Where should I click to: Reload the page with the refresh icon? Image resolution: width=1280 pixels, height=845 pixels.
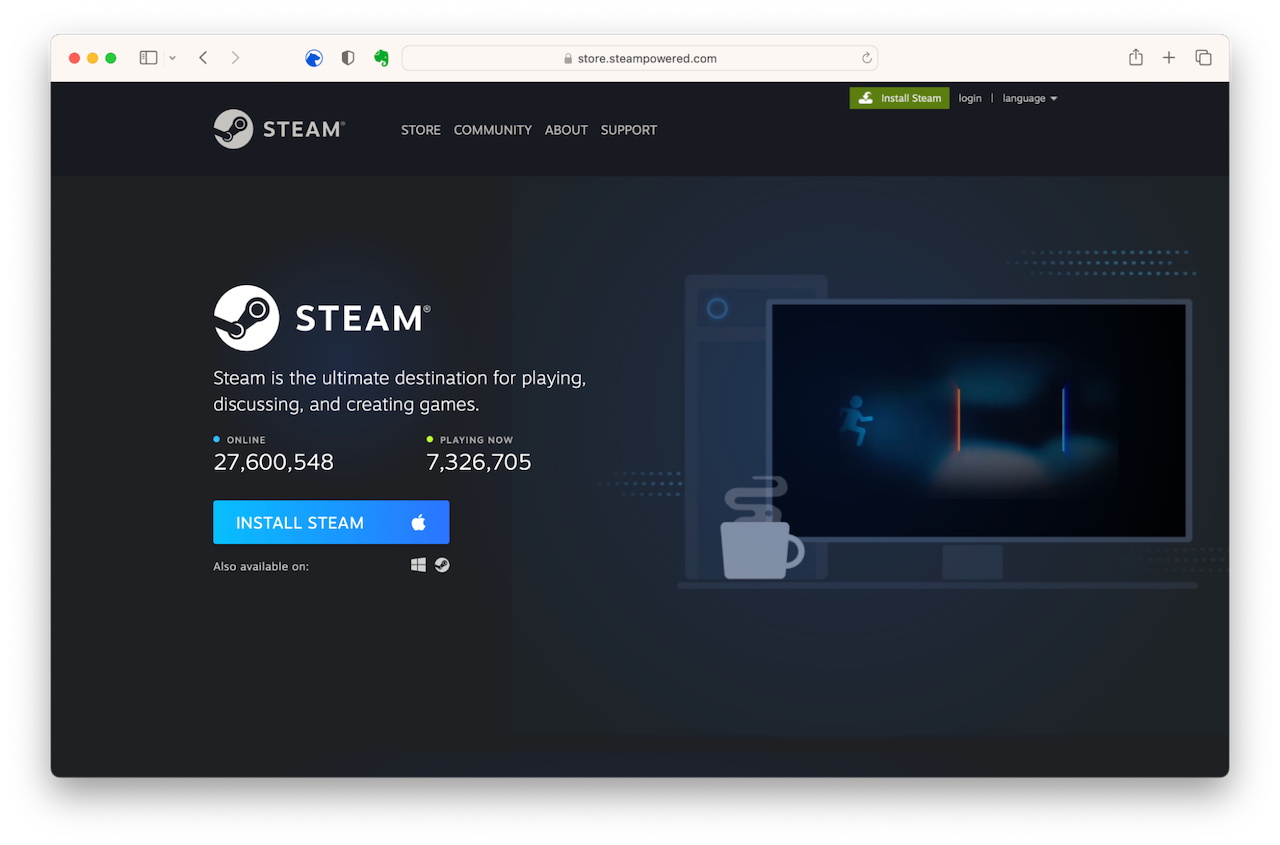click(x=867, y=58)
